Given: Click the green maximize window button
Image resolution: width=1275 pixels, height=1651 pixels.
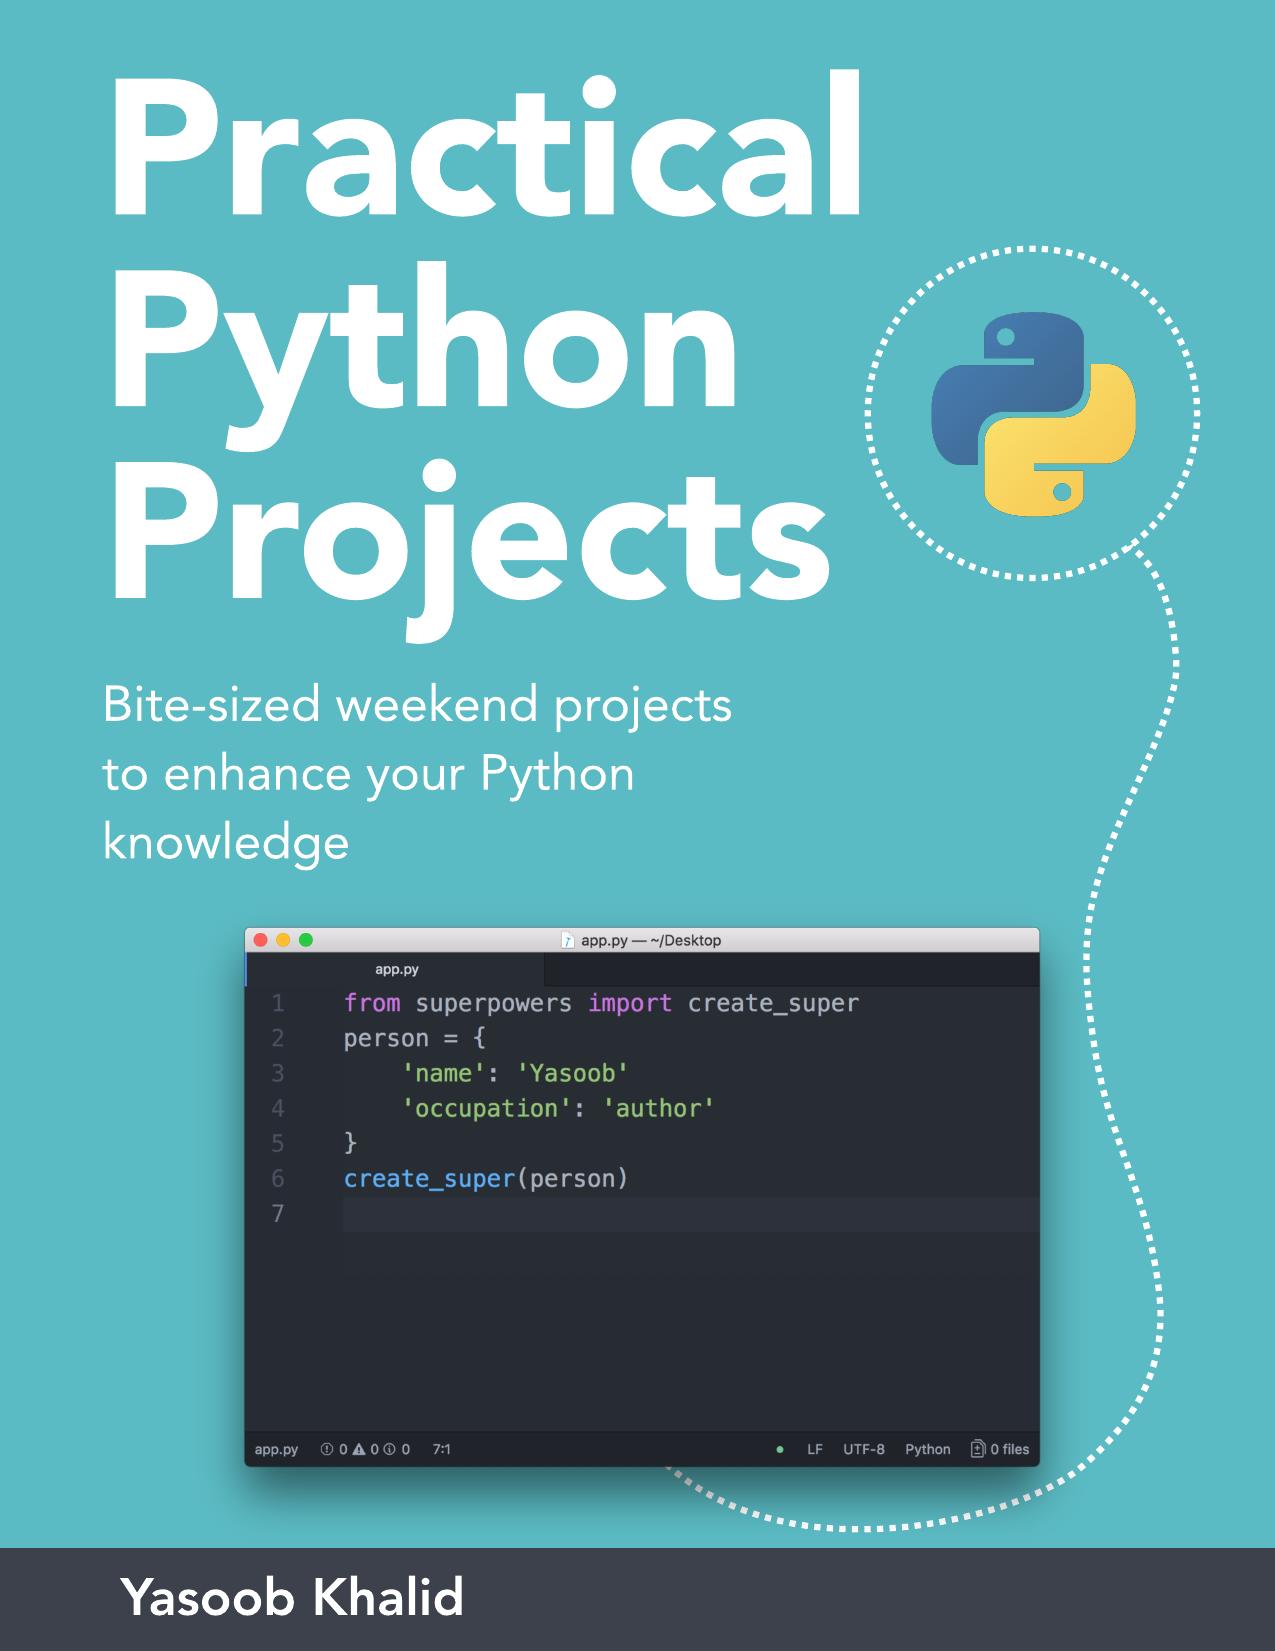Looking at the screenshot, I should 306,940.
